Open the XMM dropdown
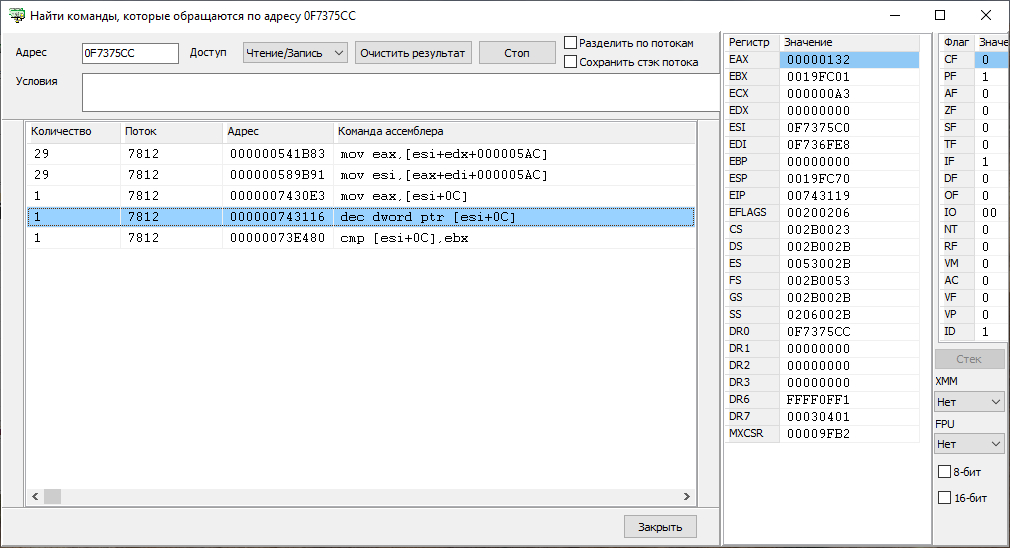Viewport: 1010px width, 548px height. coord(969,402)
